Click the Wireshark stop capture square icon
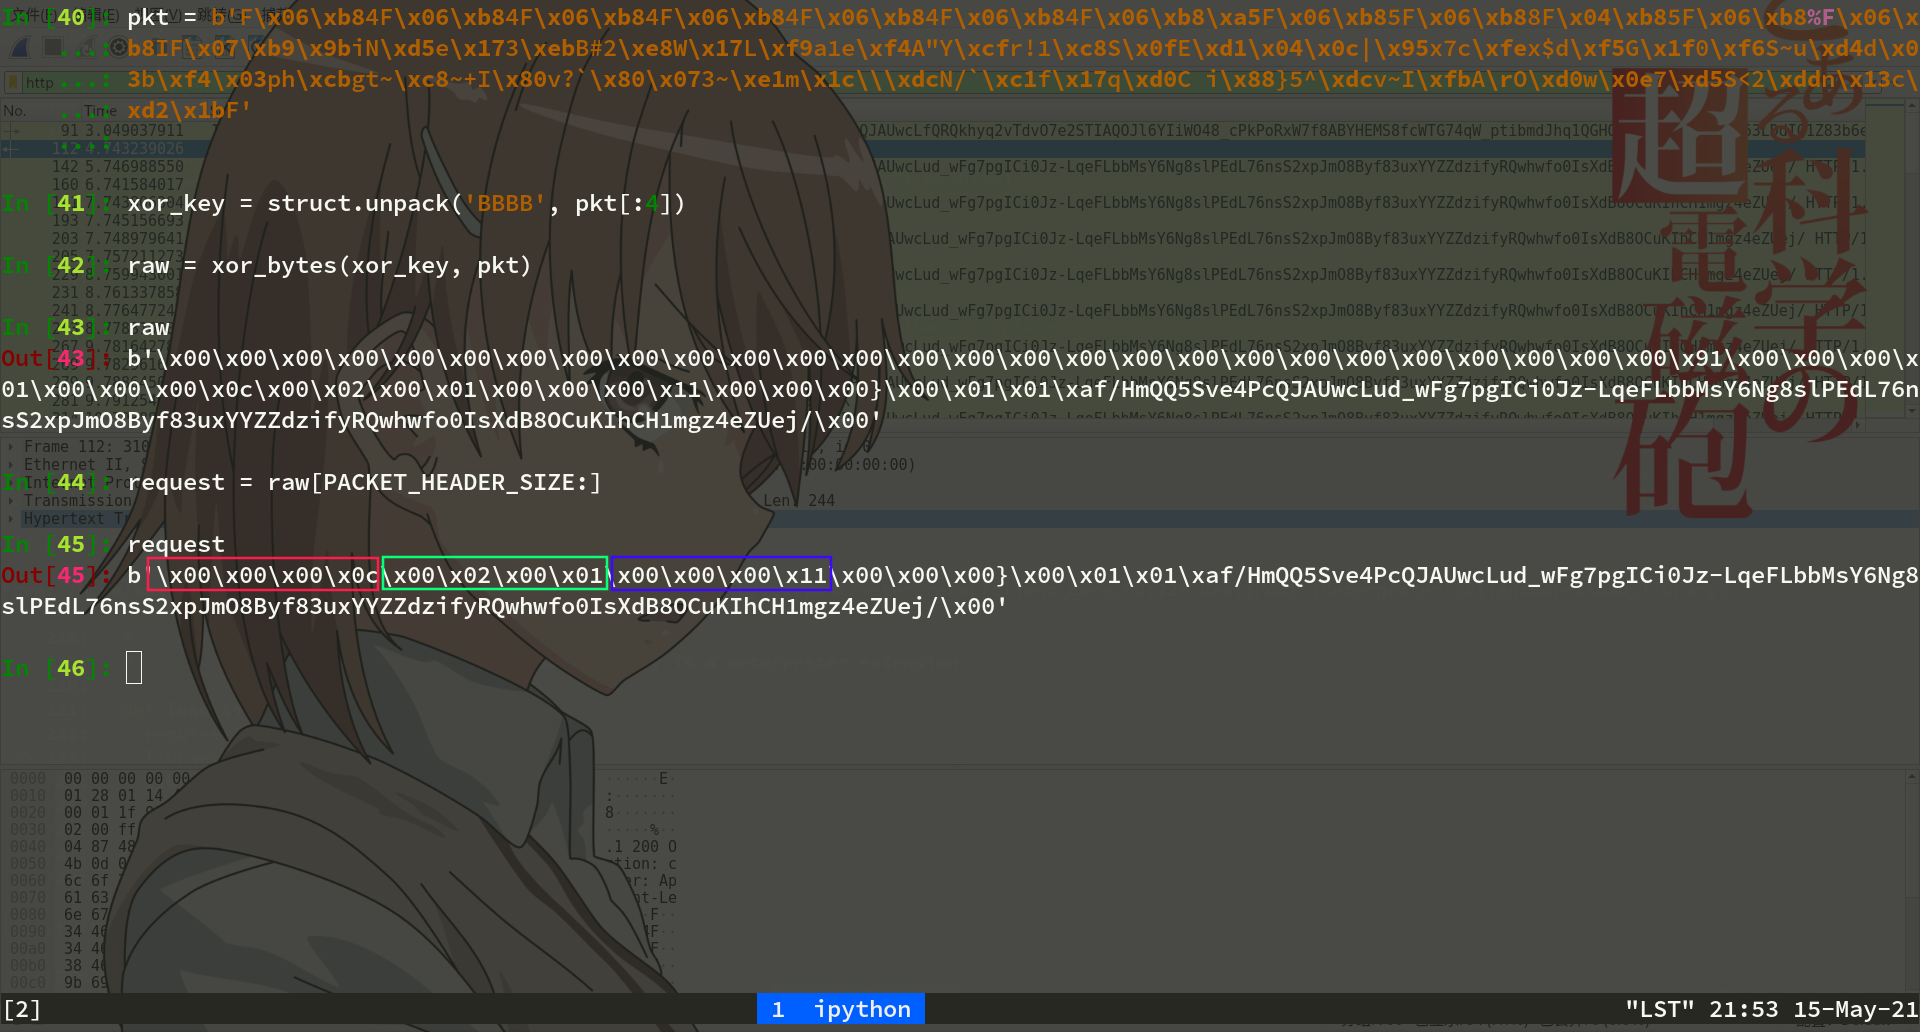1920x1032 pixels. coord(53,47)
